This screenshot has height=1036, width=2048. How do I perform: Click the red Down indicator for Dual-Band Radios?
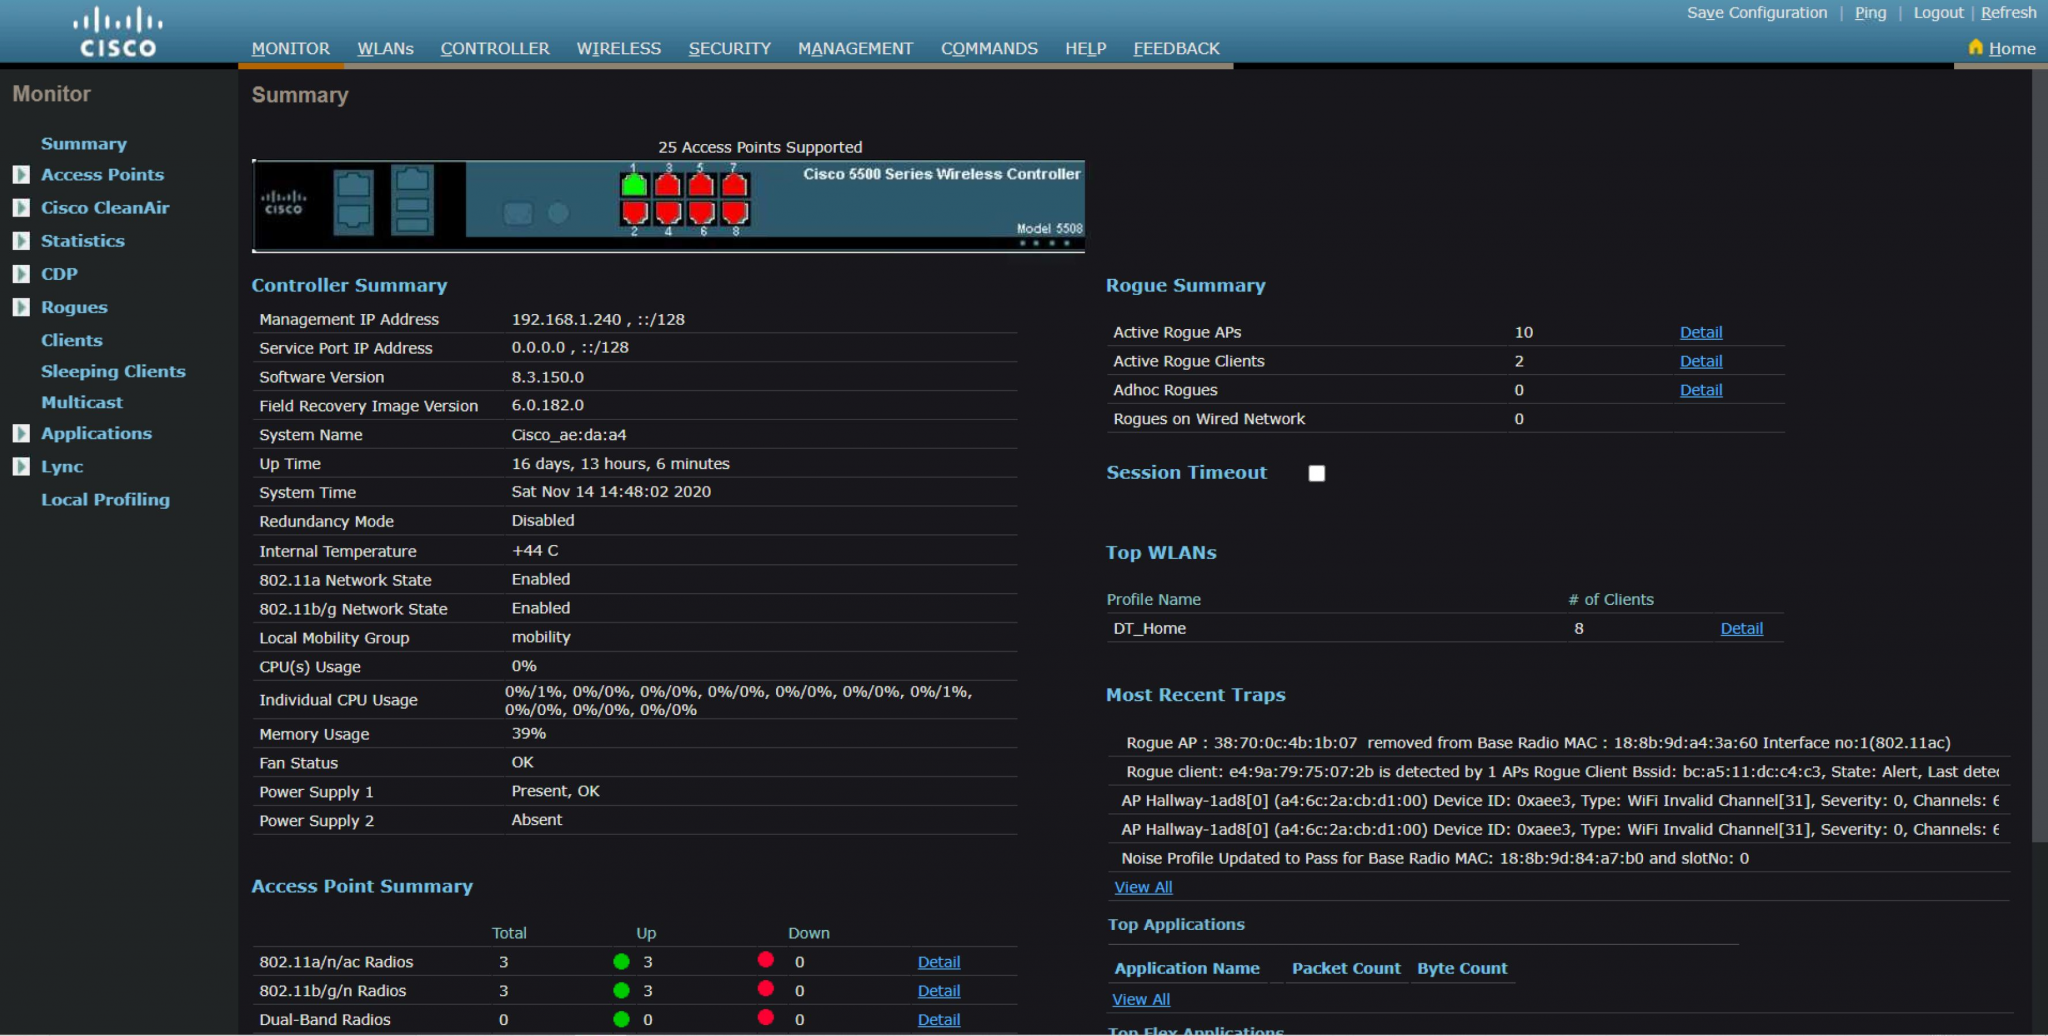[766, 1018]
